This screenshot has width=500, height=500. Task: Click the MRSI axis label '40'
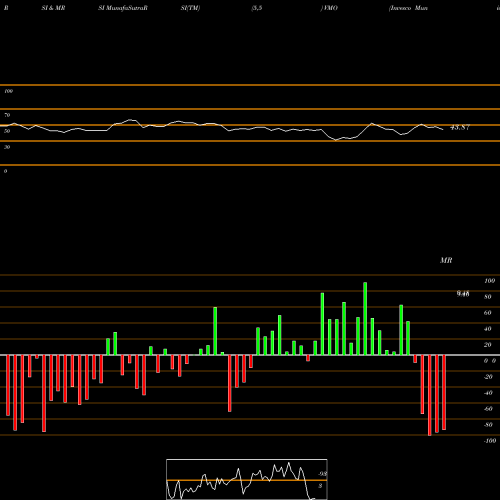click(x=488, y=329)
